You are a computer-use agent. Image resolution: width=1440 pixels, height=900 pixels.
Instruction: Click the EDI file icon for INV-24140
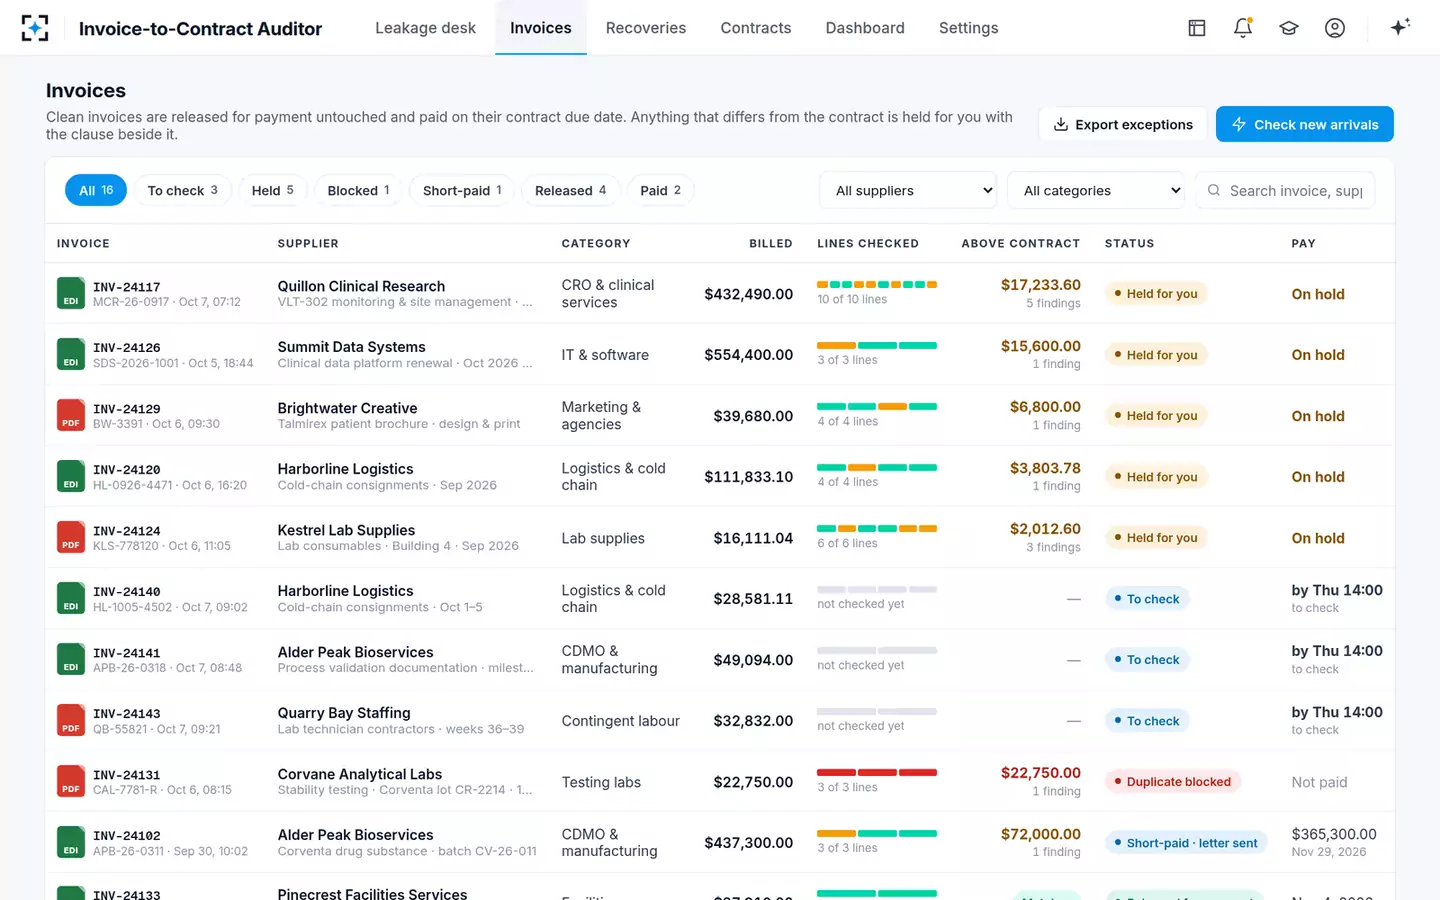(71, 598)
